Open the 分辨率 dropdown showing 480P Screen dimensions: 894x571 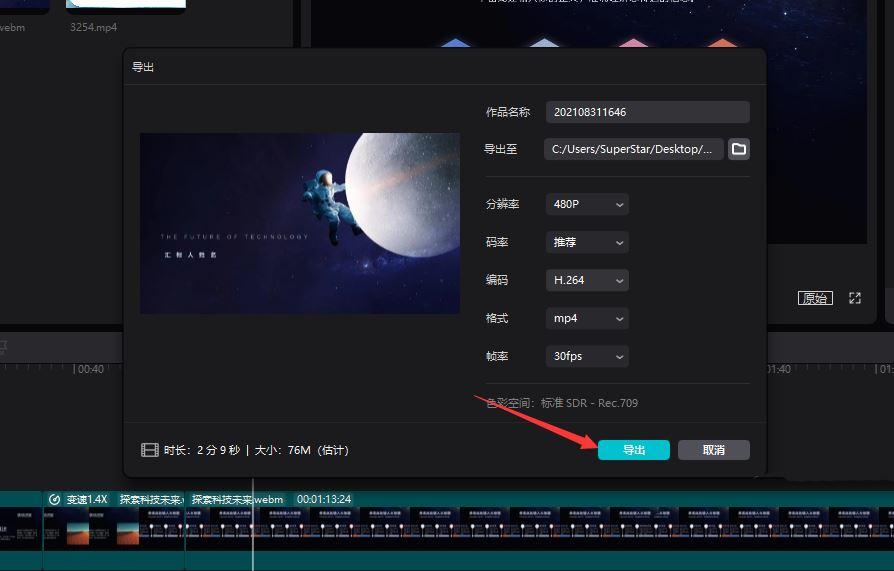point(587,204)
